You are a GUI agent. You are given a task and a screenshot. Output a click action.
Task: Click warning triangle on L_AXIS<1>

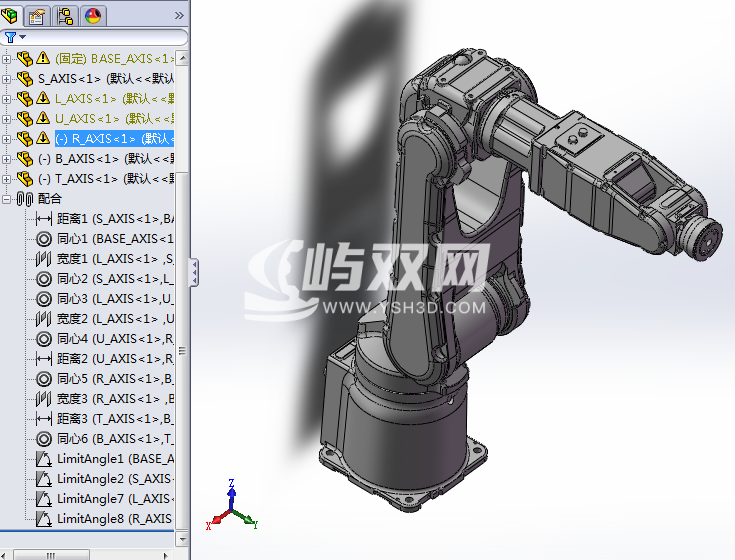click(x=43, y=98)
